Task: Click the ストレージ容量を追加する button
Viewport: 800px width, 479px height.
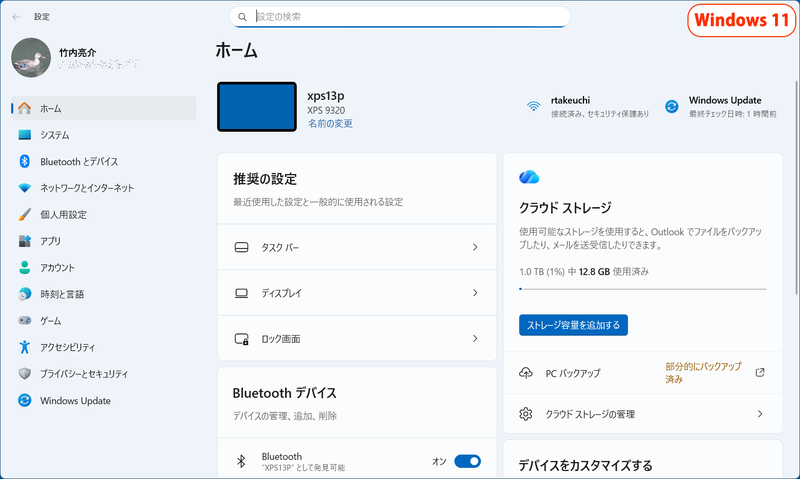Action: (573, 325)
